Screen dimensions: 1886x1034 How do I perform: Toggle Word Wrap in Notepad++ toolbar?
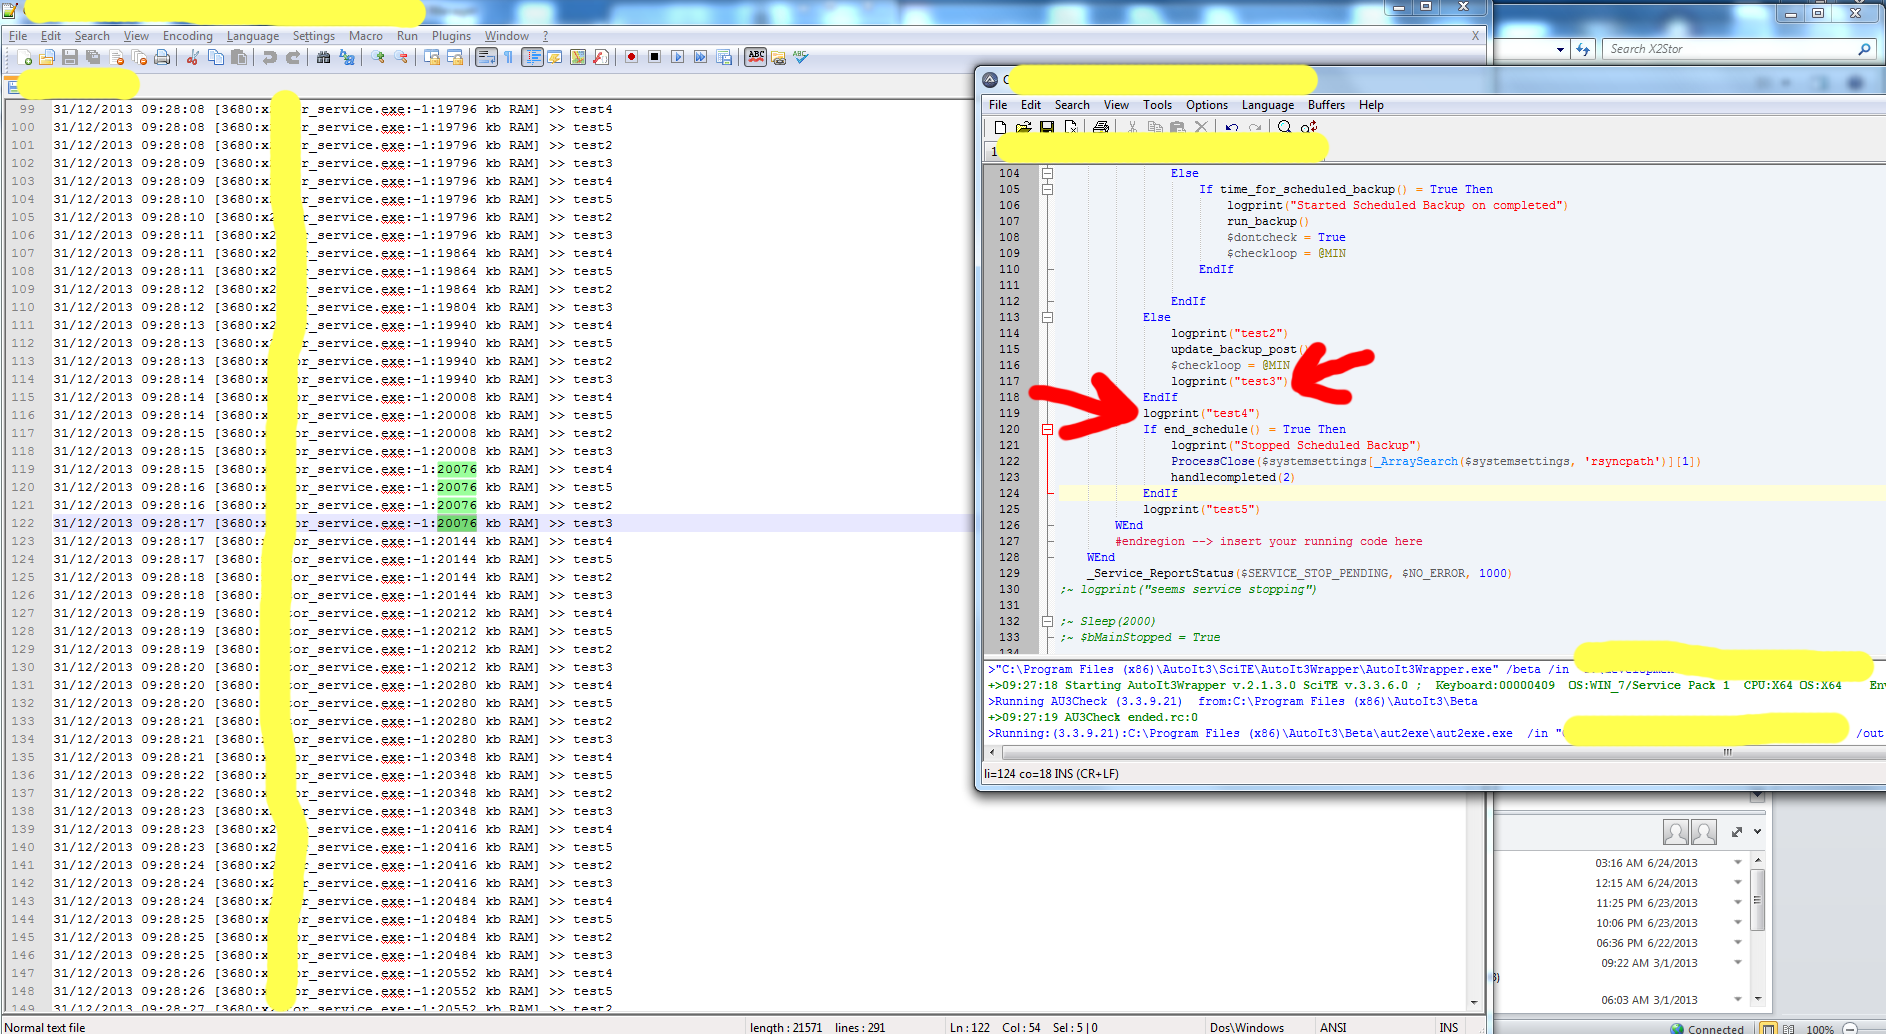486,57
